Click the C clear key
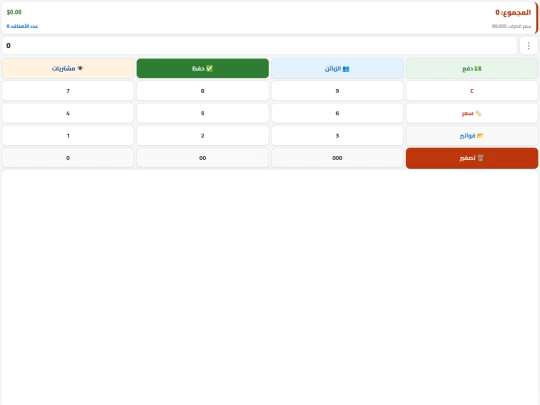 point(472,91)
